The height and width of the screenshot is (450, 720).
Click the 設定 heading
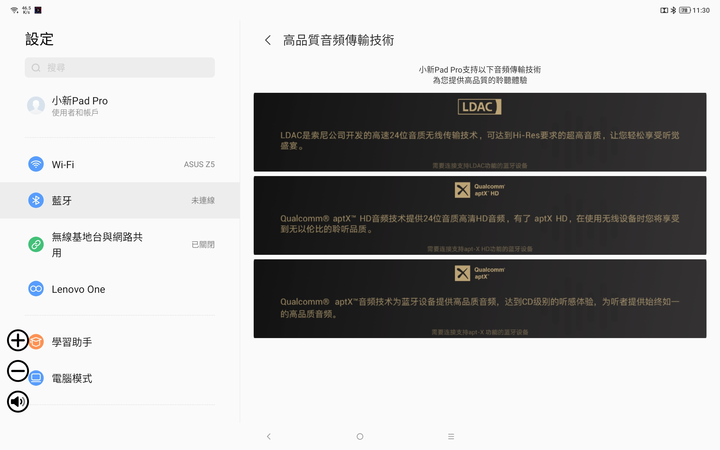(x=39, y=39)
